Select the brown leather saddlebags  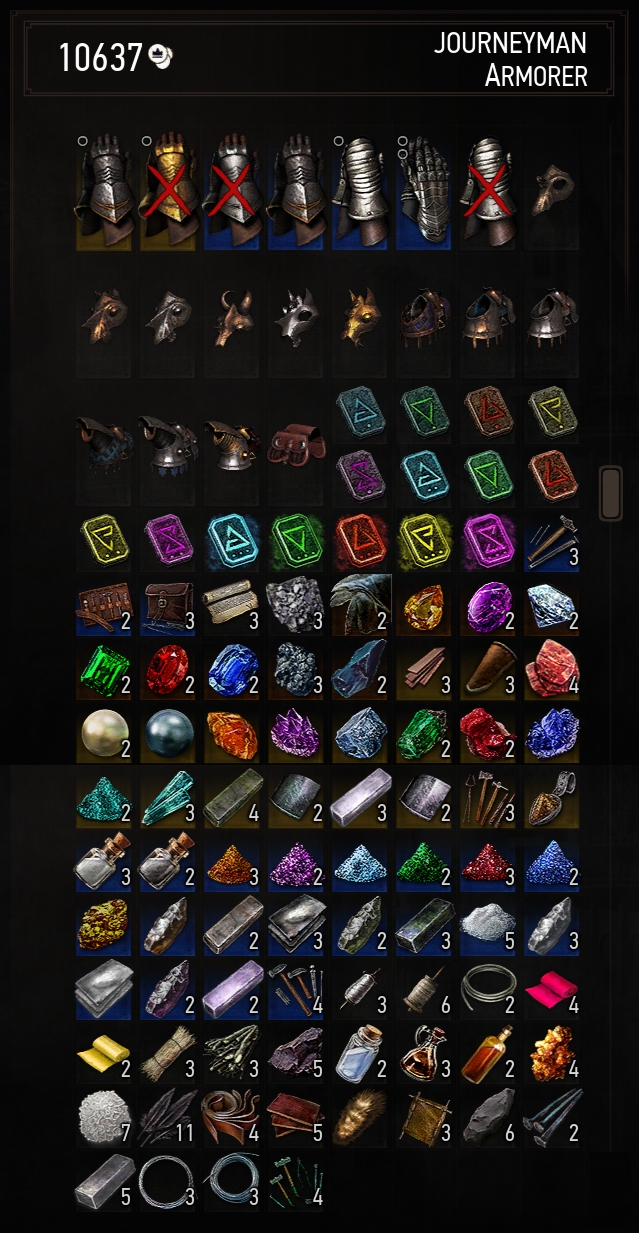coord(297,446)
